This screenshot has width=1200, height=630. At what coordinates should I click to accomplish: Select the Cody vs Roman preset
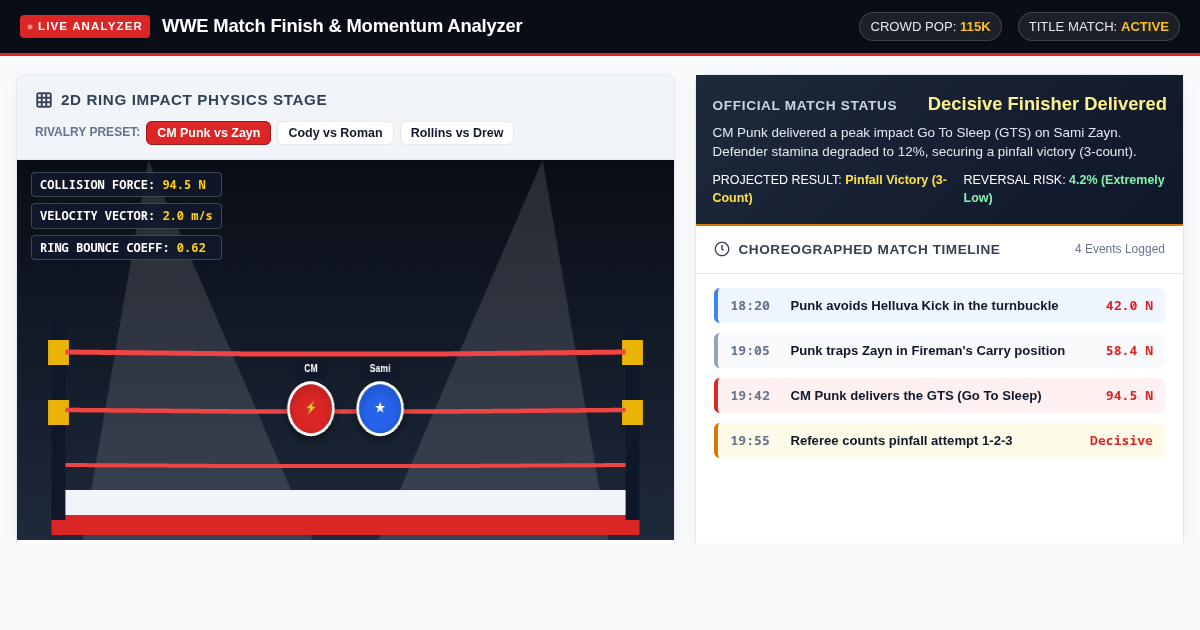(335, 133)
